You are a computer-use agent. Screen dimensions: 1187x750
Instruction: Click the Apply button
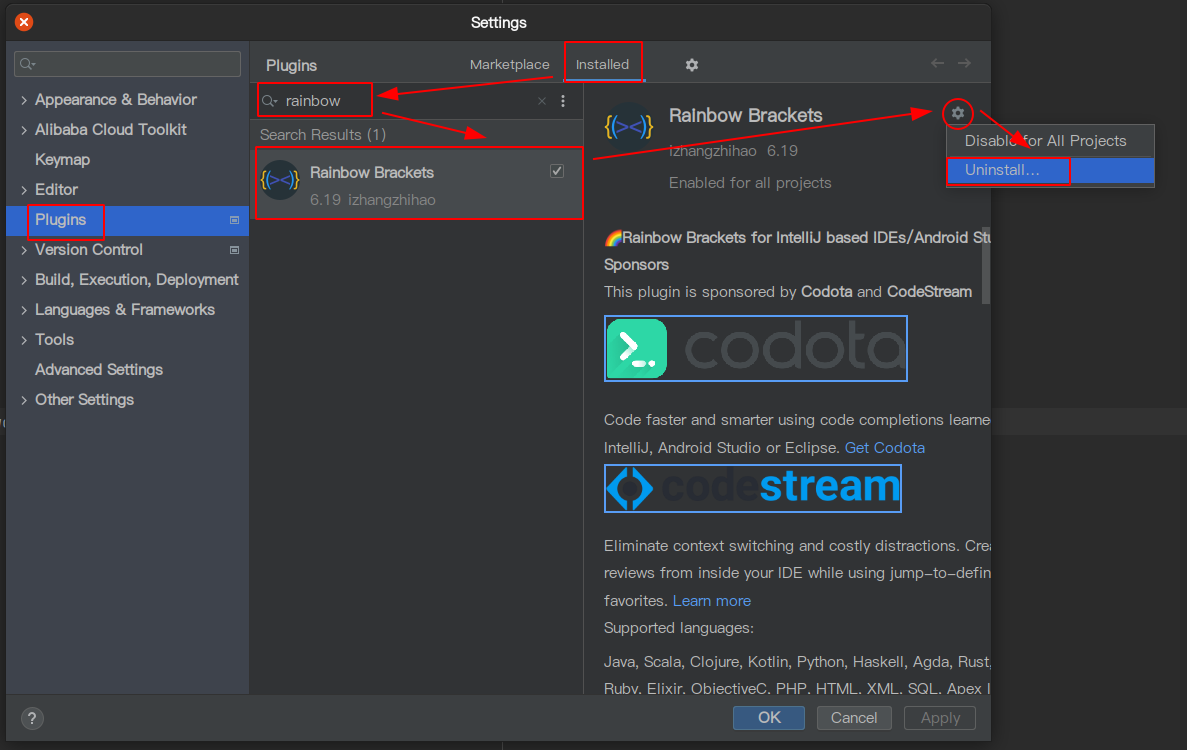tap(939, 717)
